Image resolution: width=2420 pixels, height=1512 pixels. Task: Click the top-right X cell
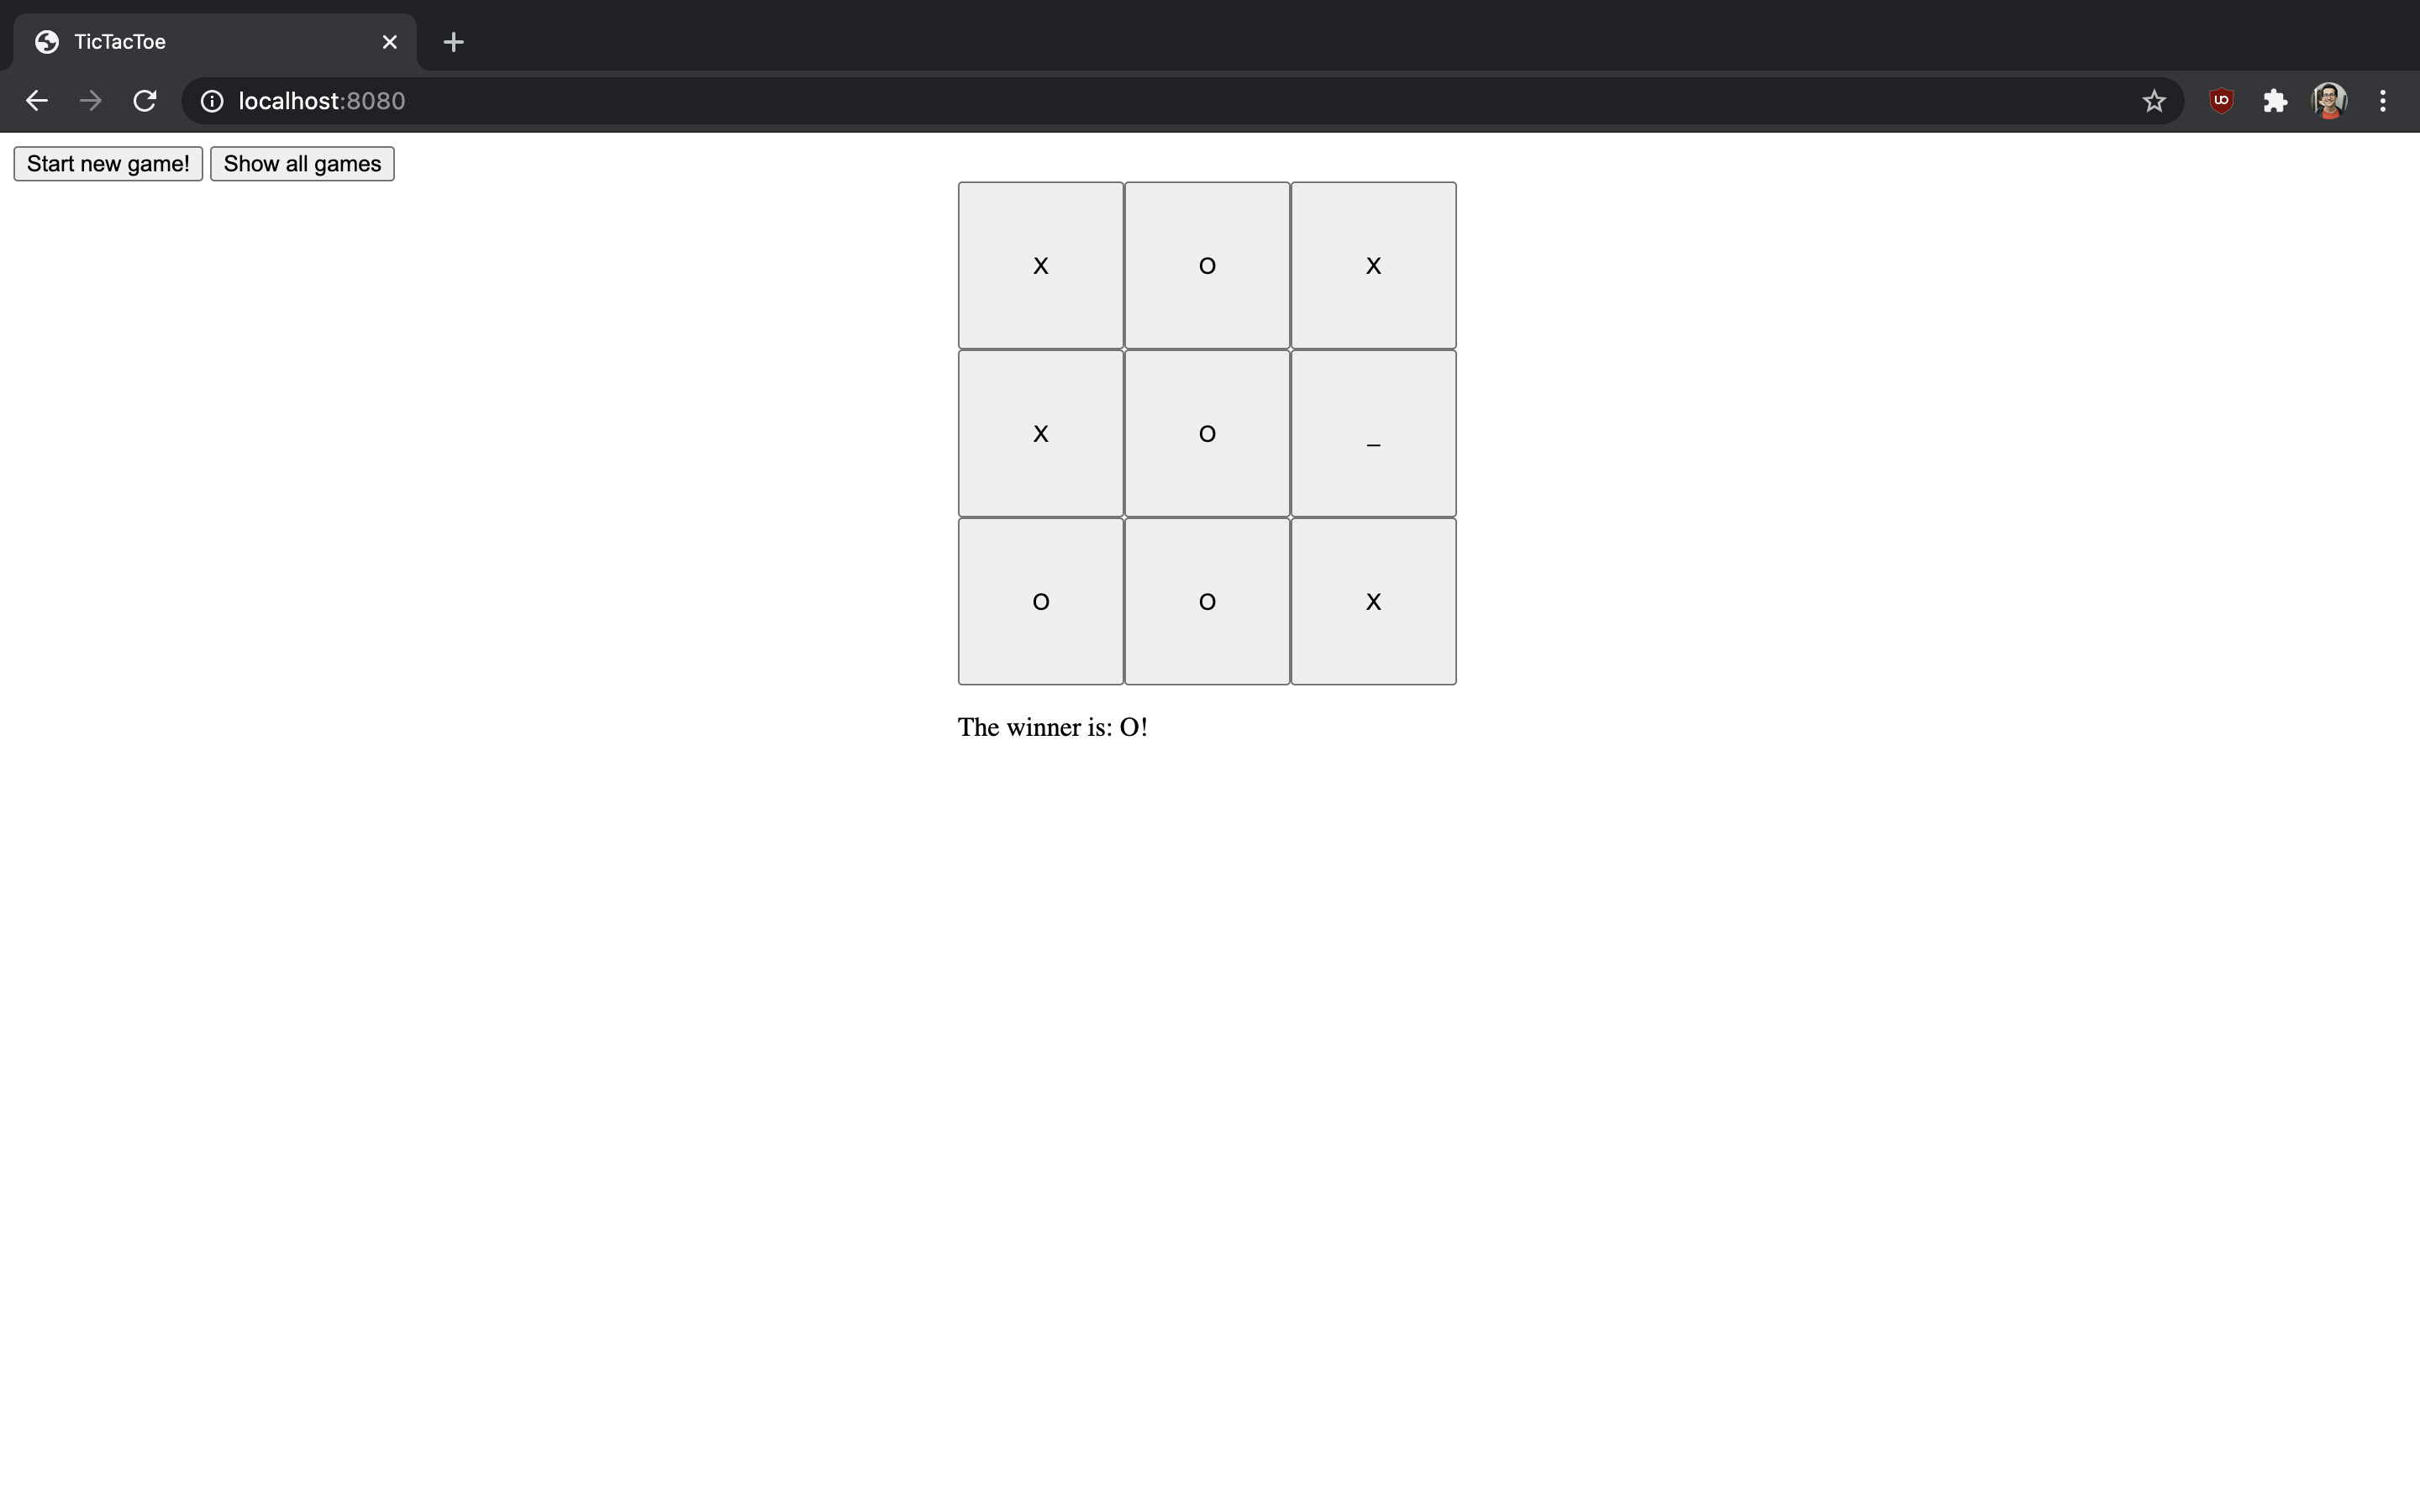[1373, 265]
